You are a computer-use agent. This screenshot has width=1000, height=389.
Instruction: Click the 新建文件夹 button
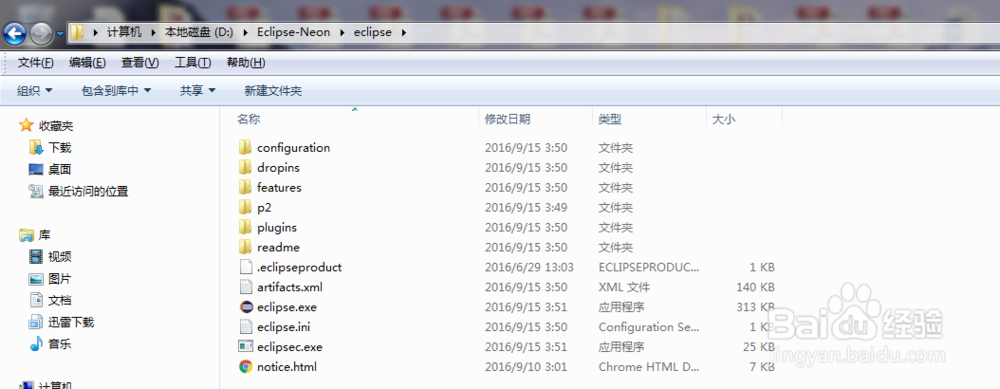click(273, 91)
